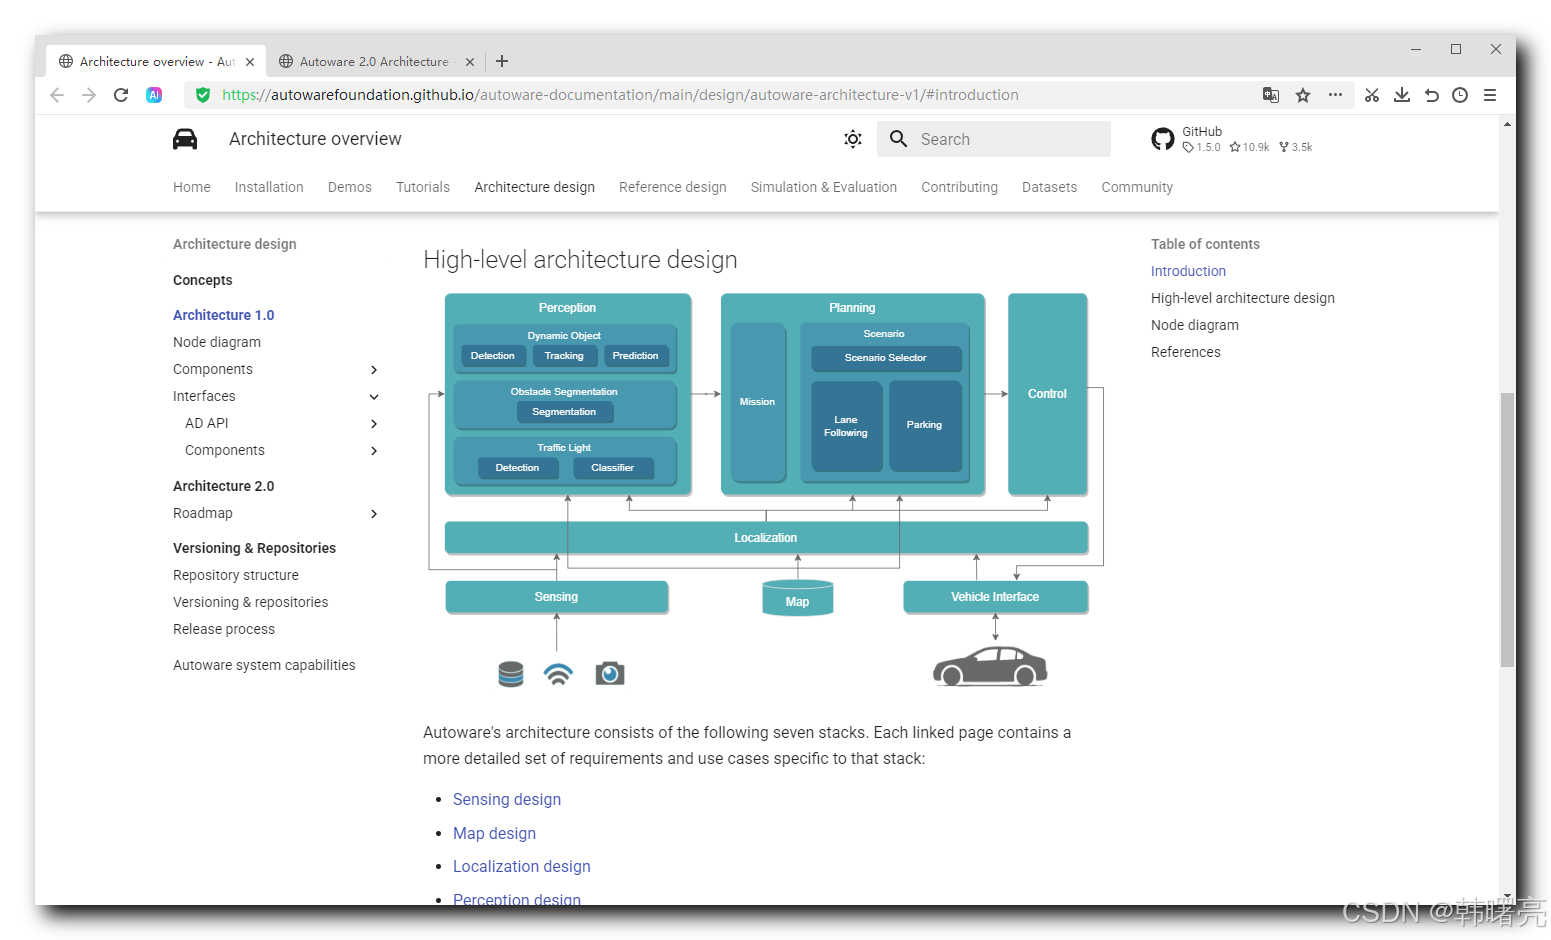Screen dimensions: 1551x940
Task: Reload the page with refresh icon
Action: pos(121,95)
